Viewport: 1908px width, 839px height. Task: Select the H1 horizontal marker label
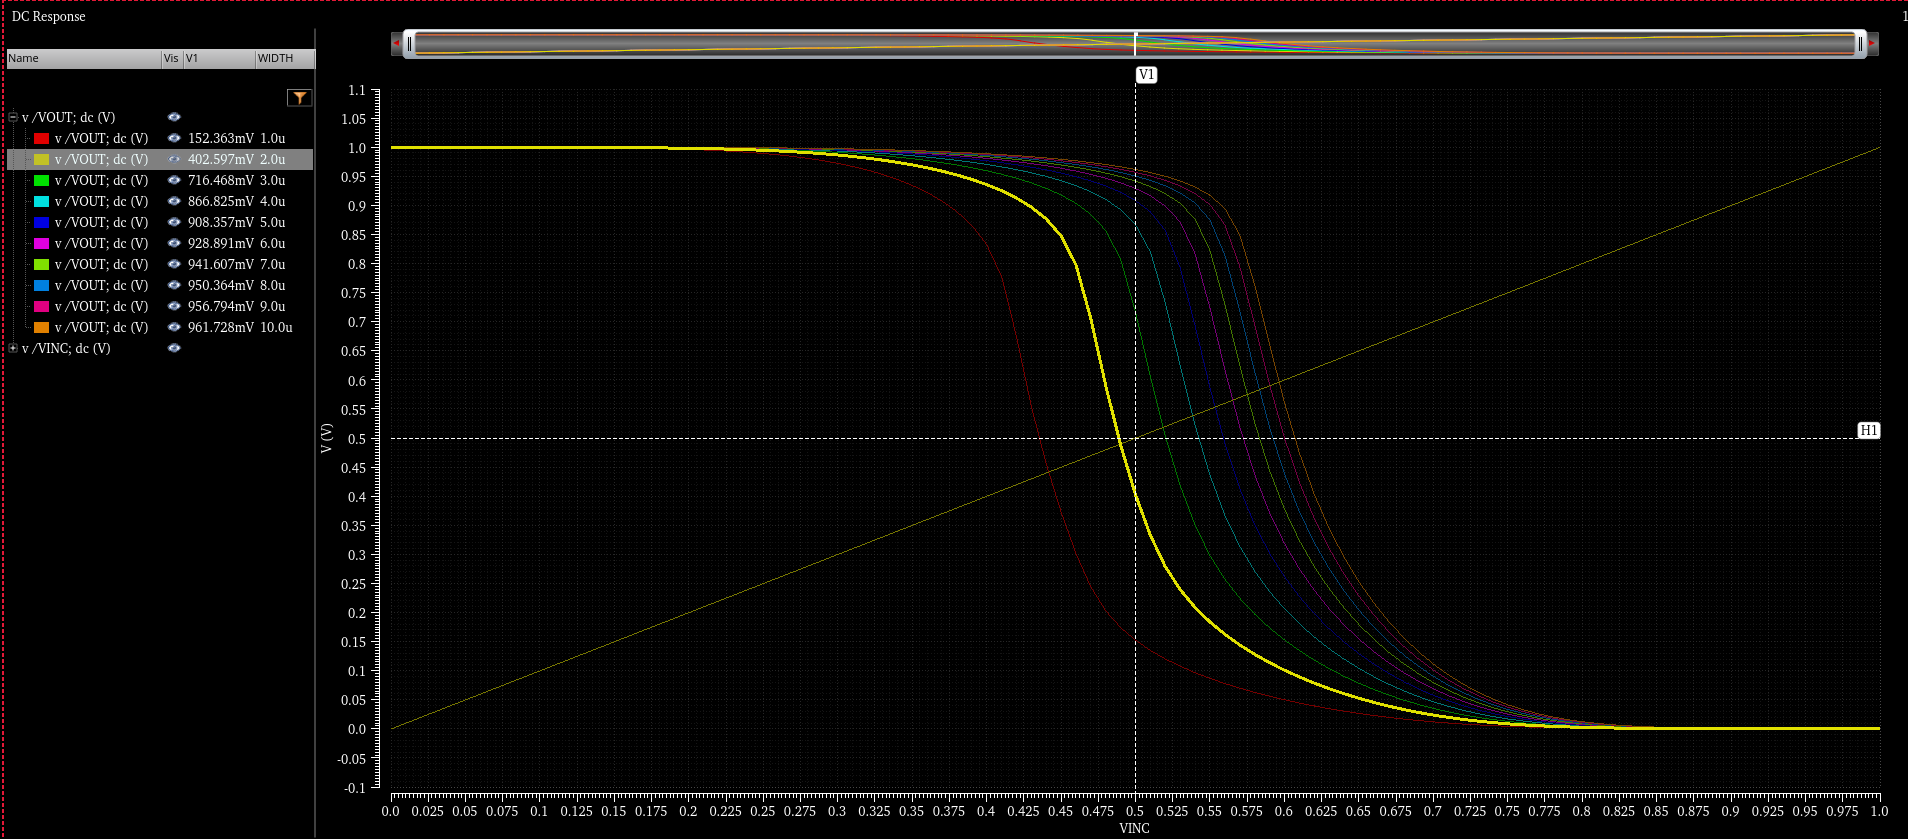pos(1868,430)
